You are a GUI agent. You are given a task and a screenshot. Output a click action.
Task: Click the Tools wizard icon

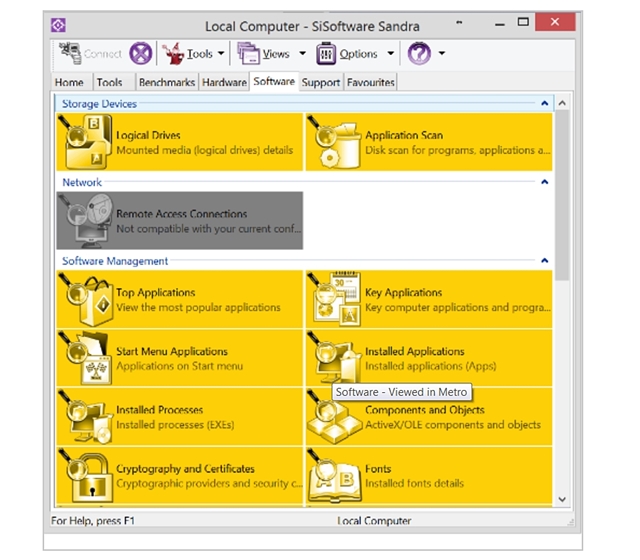[174, 53]
